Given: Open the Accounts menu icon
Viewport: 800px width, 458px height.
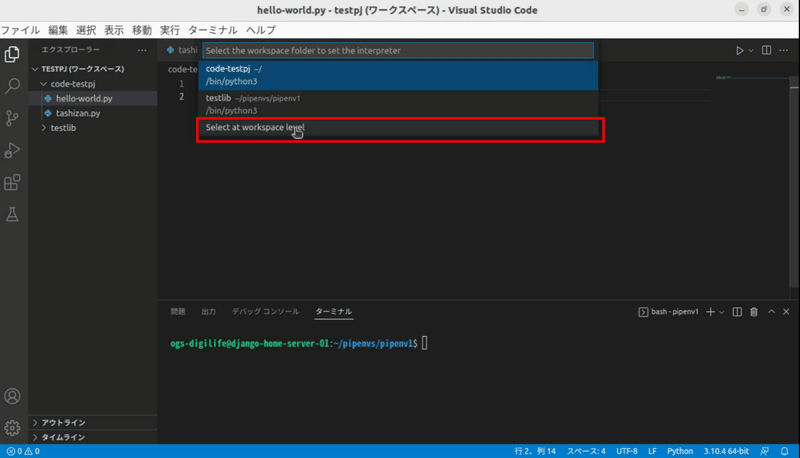Looking at the screenshot, I should coord(12,396).
